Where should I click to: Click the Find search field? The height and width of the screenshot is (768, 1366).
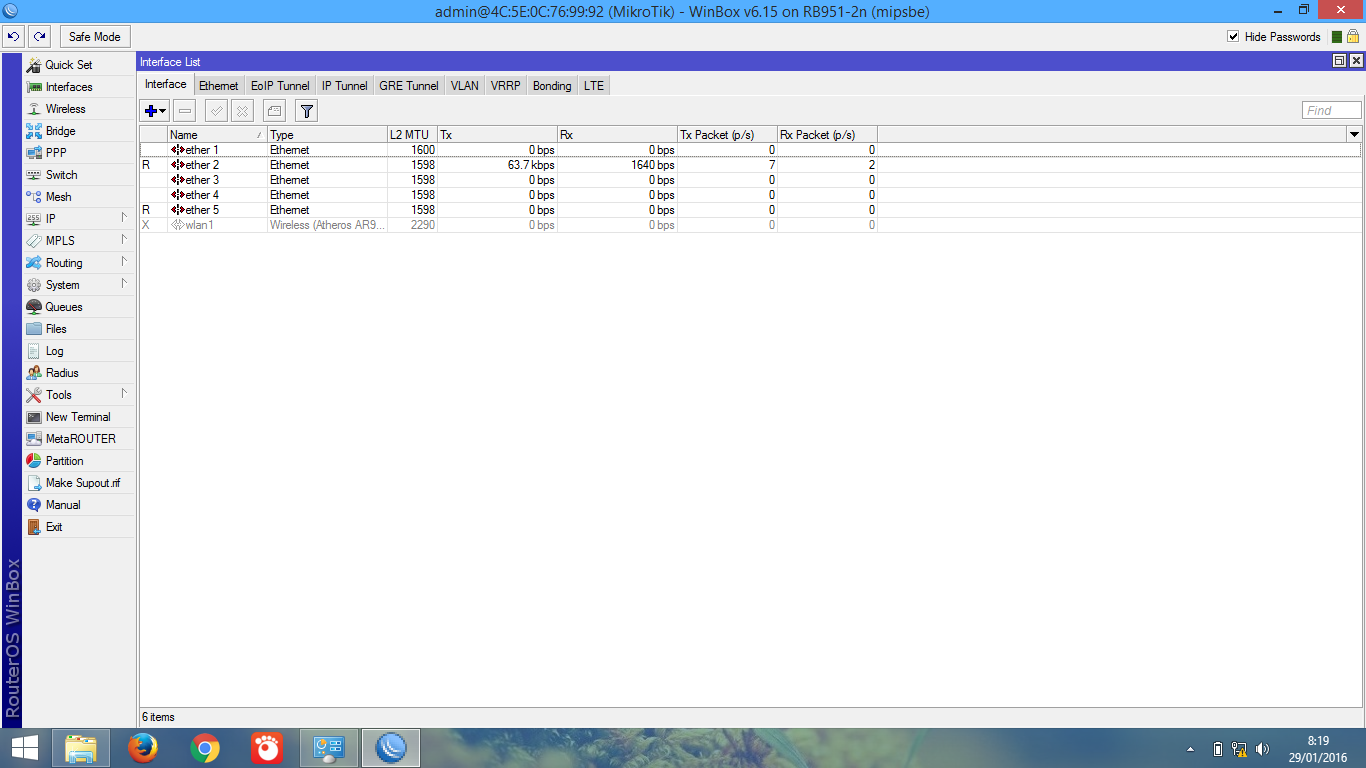coord(1332,111)
